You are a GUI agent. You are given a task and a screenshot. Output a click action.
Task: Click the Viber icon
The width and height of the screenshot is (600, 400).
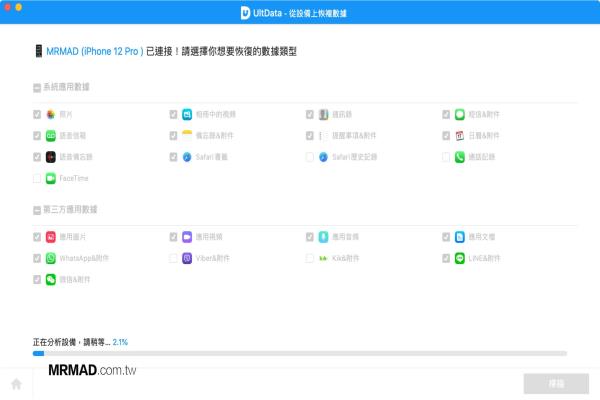click(187, 258)
